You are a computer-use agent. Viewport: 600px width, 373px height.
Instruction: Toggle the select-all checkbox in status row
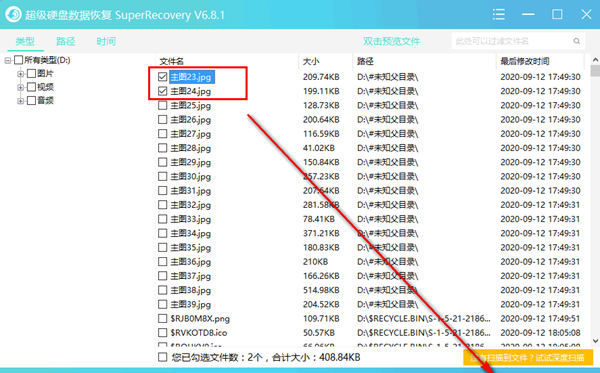pyautogui.click(x=162, y=357)
